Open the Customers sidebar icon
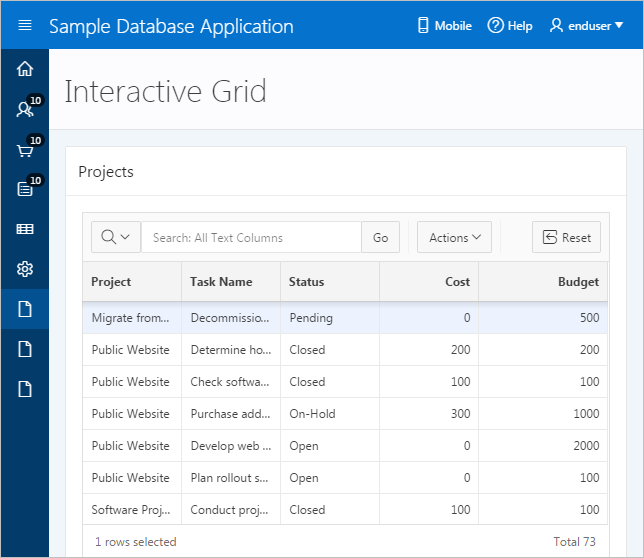 25,109
